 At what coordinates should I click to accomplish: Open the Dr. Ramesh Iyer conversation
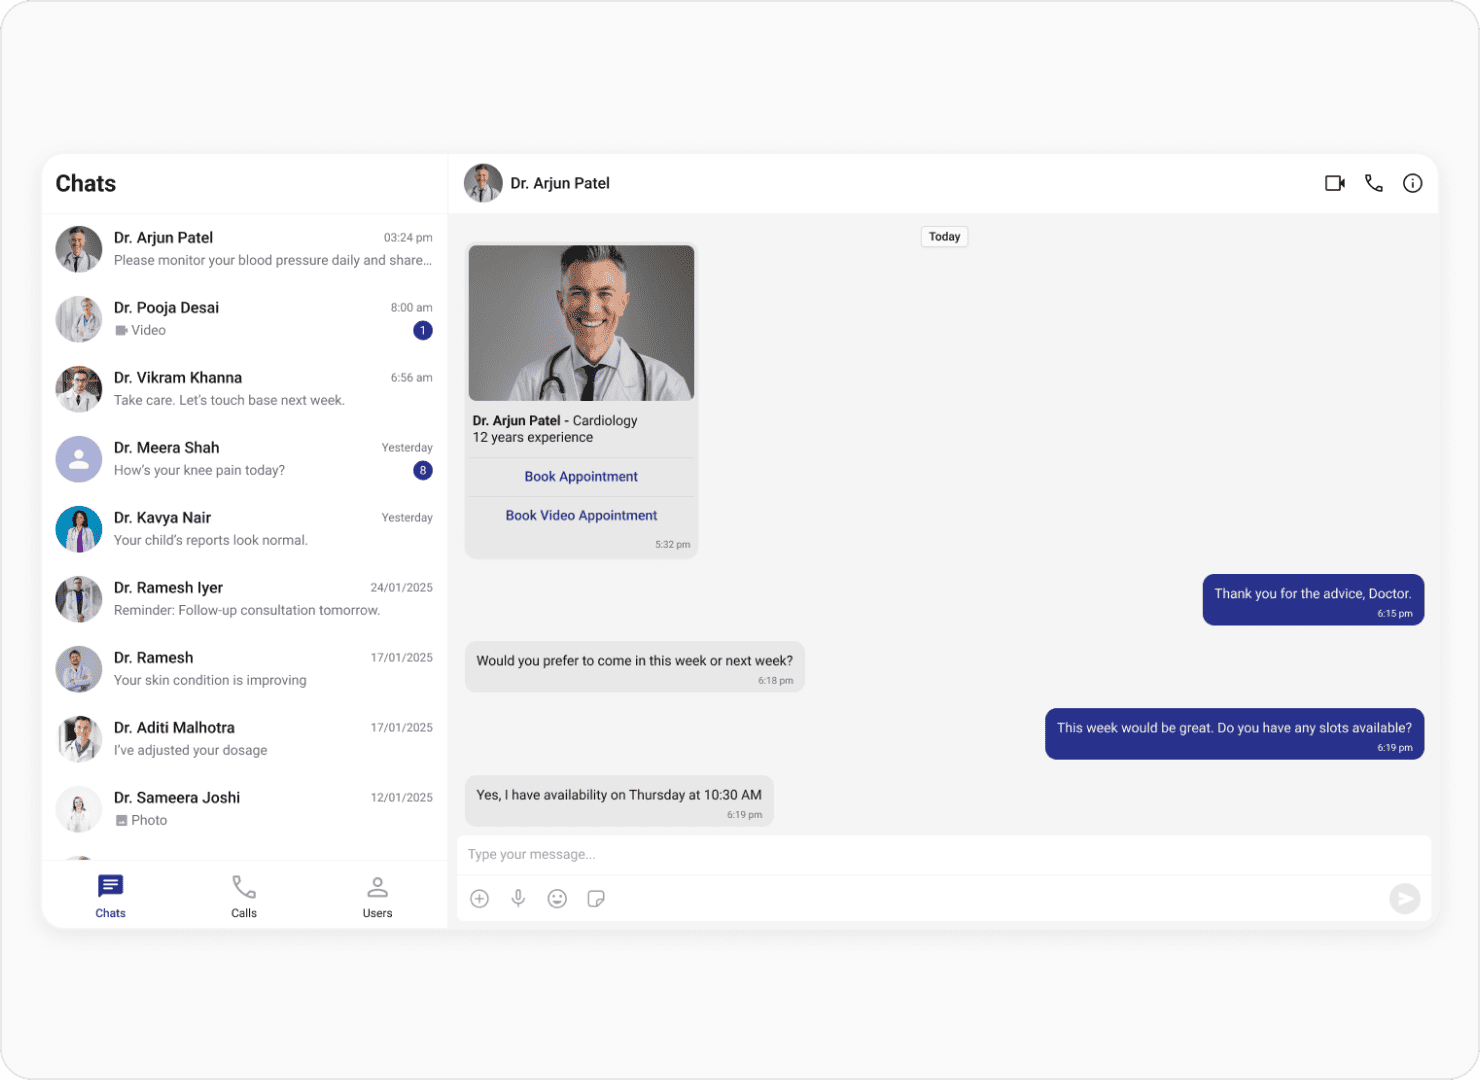tap(244, 599)
